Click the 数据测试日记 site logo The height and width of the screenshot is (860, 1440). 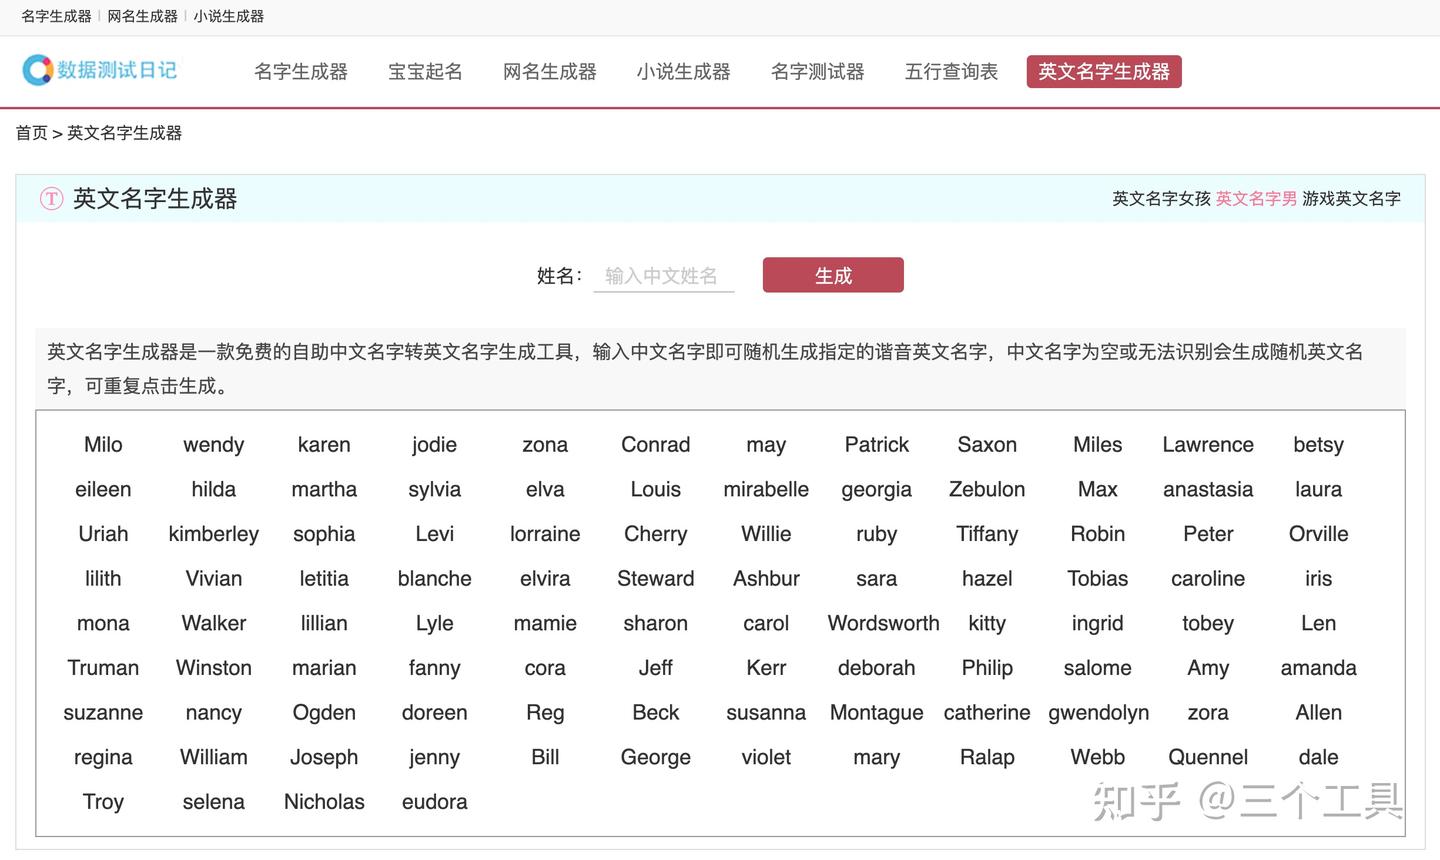(x=99, y=70)
